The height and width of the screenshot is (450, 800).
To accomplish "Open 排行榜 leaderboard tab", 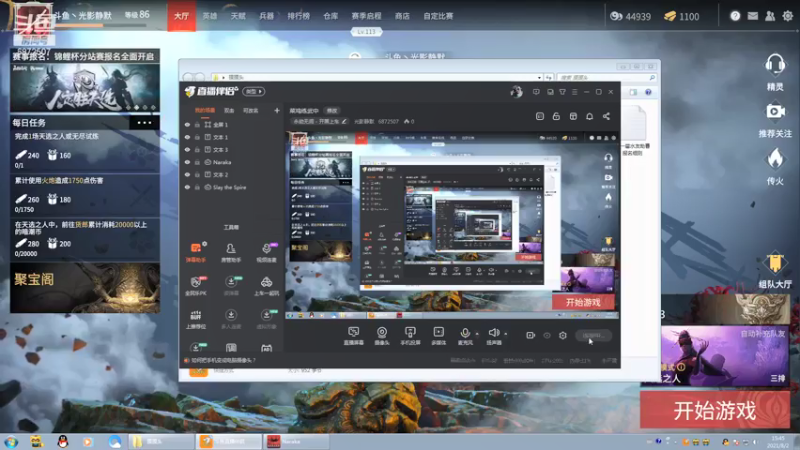I will (x=298, y=16).
